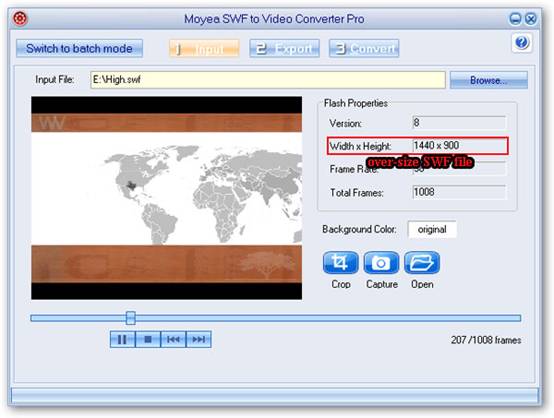Screen dimensions: 554x418
Task: Click the Background Color label
Action: pos(359,229)
